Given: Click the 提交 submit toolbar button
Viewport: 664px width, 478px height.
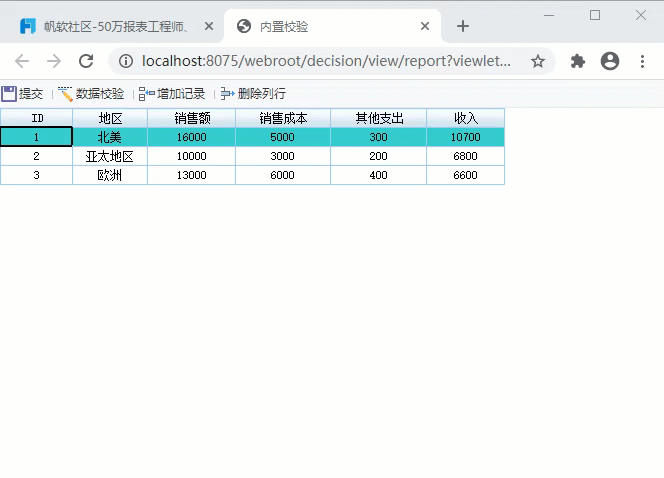Looking at the screenshot, I should [22, 94].
